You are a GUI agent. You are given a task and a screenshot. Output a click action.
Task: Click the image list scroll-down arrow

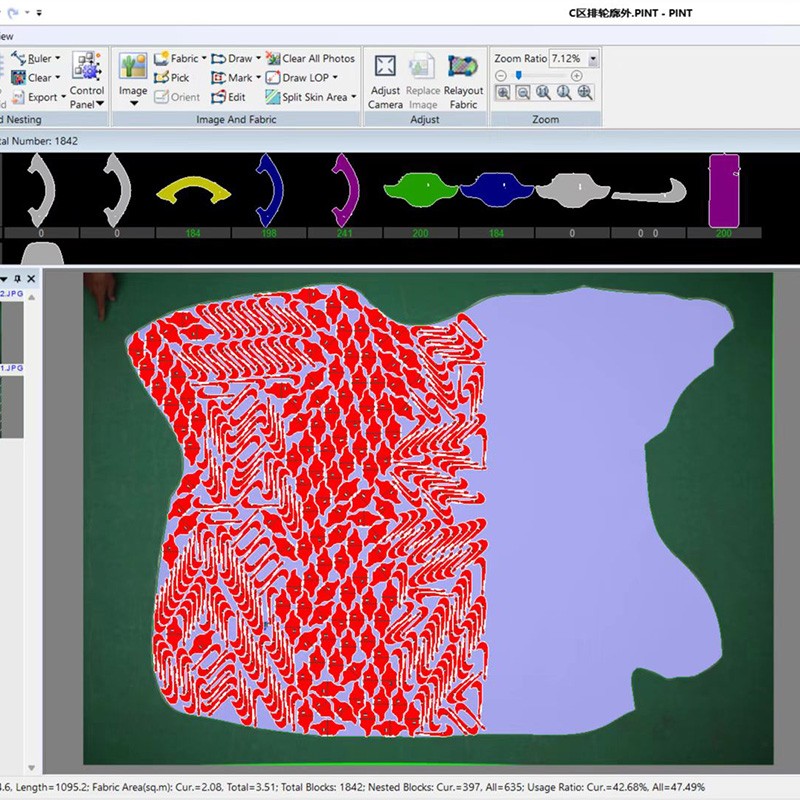[x=32, y=768]
